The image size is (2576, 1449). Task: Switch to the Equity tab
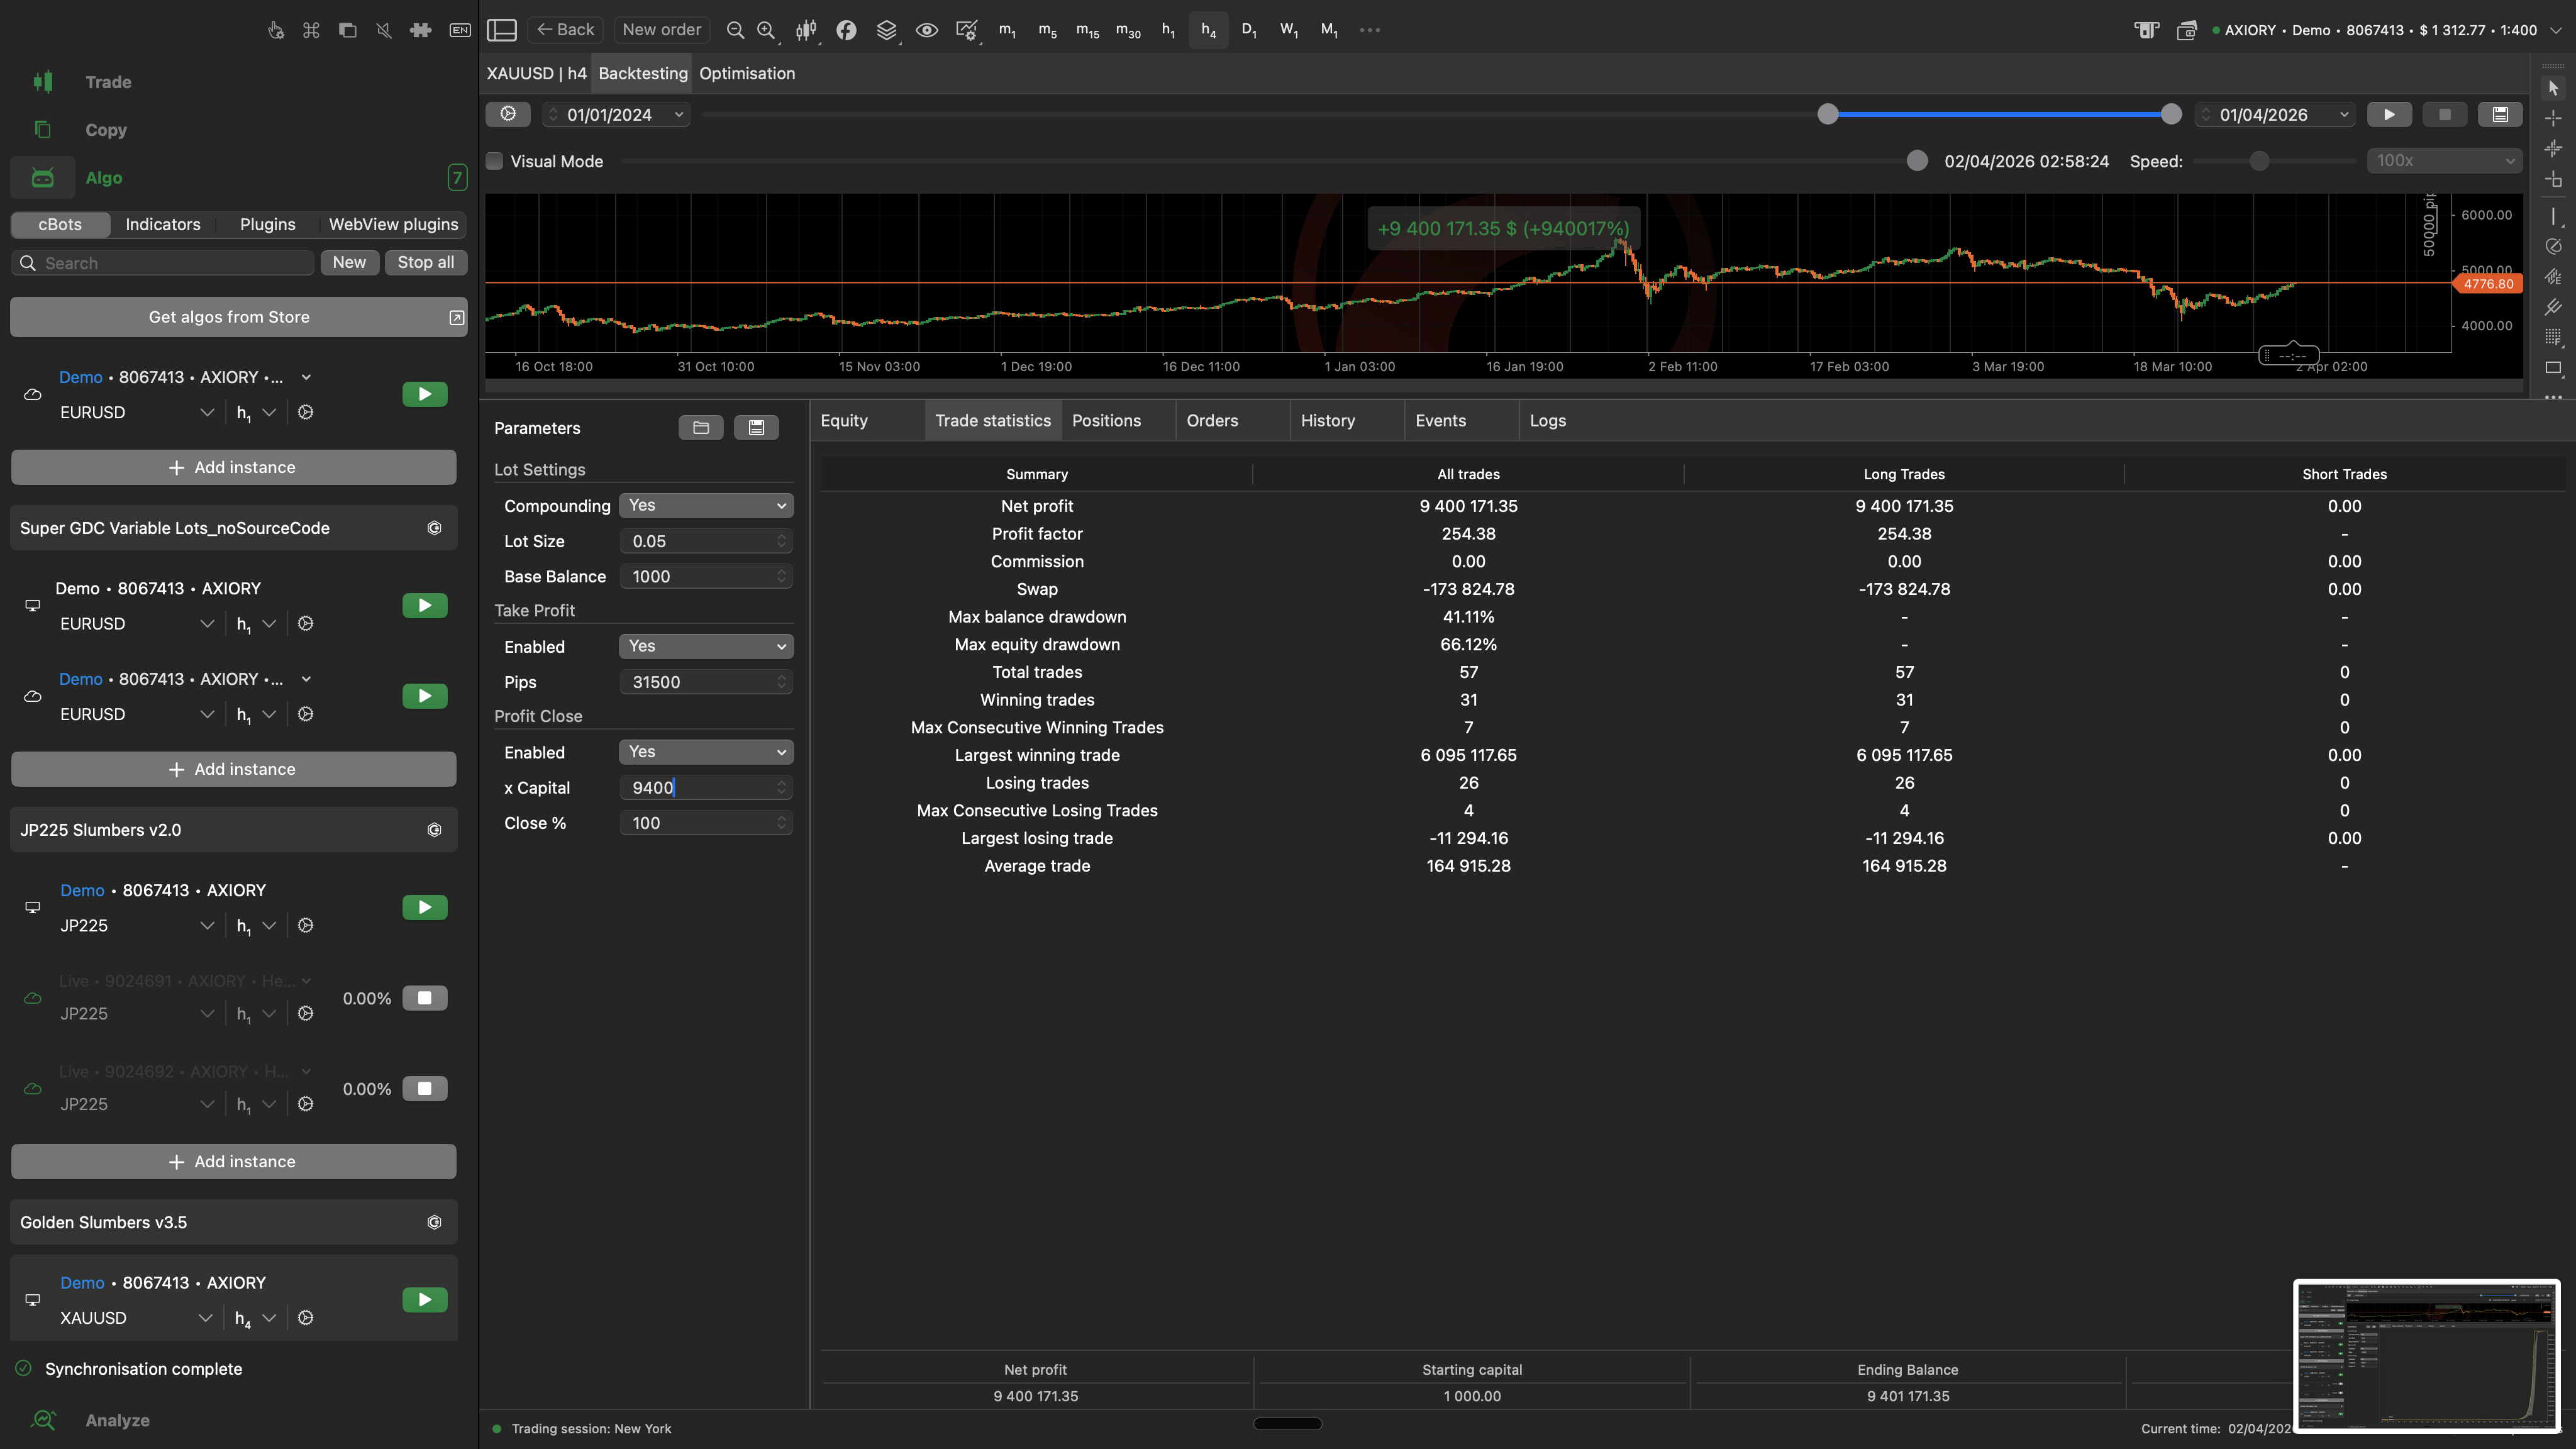(844, 421)
